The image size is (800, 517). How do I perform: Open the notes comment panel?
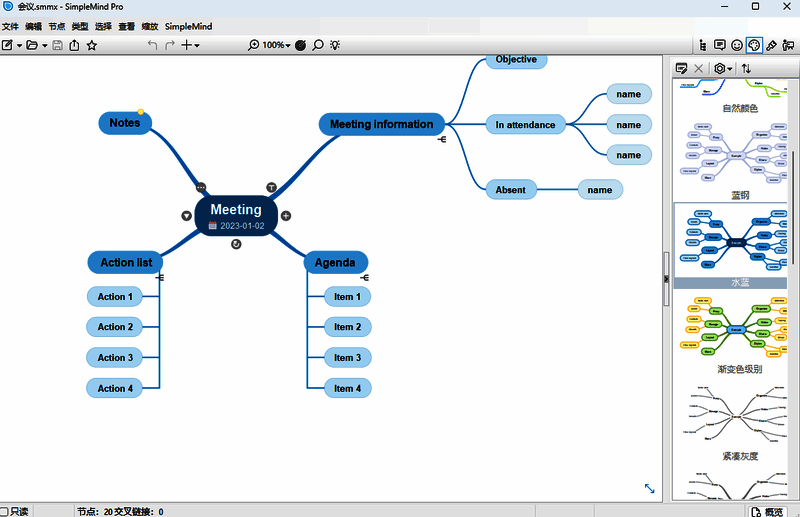coord(719,45)
